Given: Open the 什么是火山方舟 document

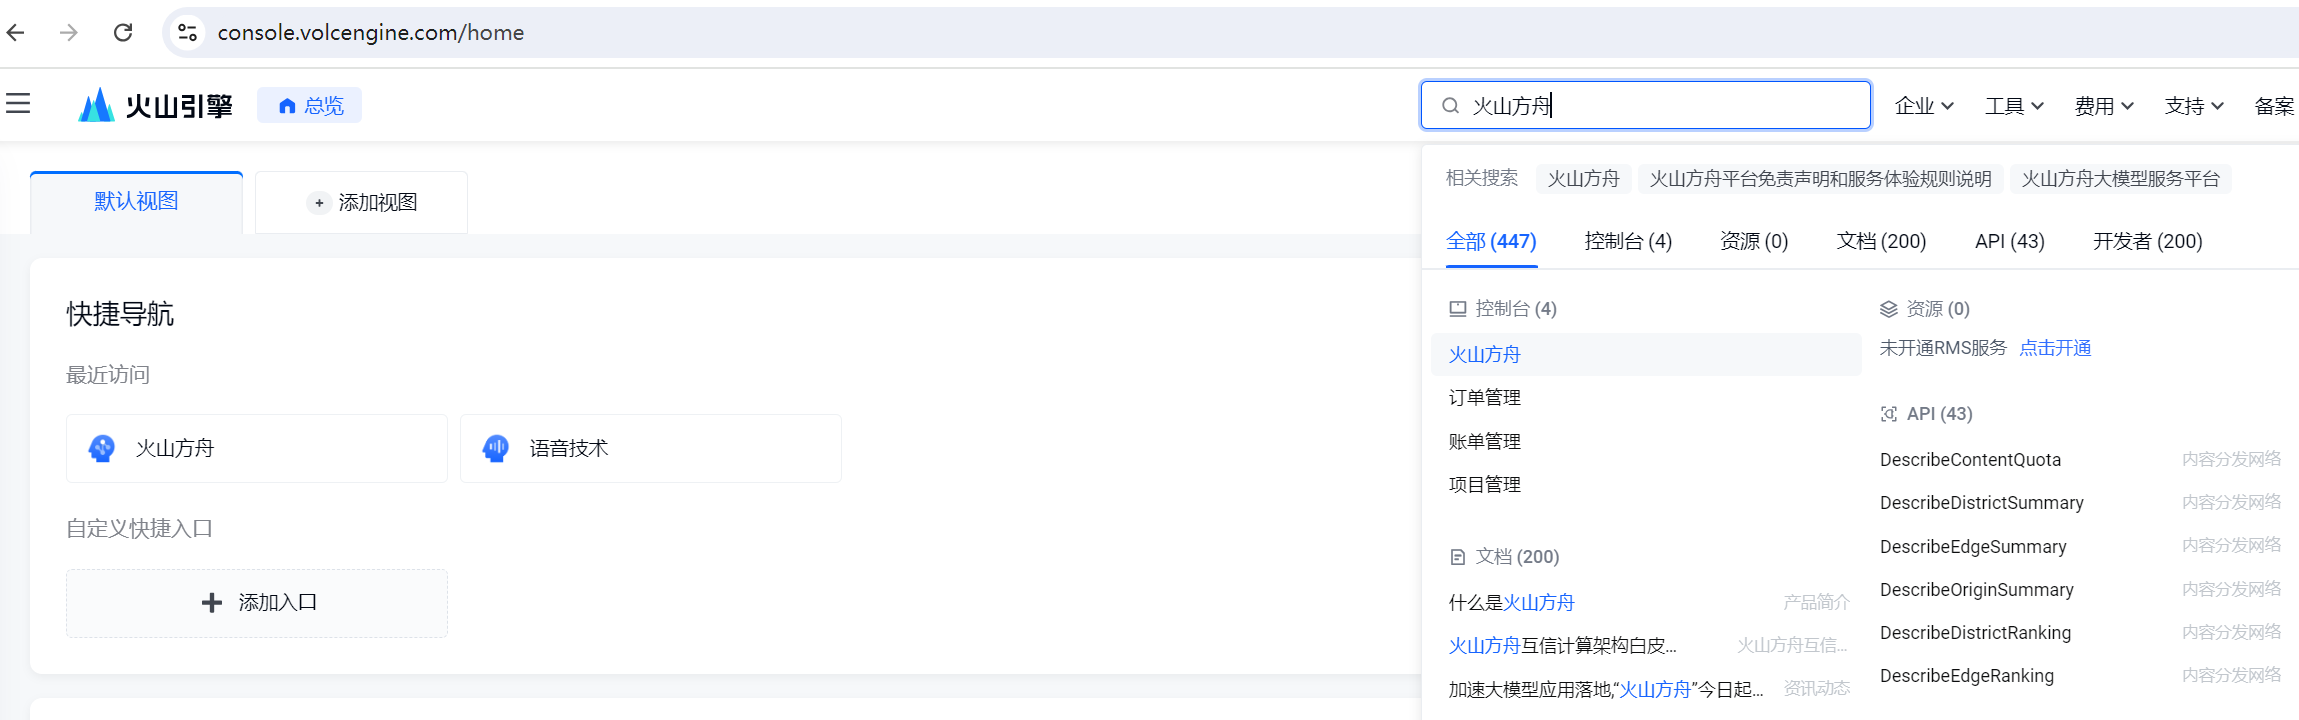Looking at the screenshot, I should click(1511, 603).
